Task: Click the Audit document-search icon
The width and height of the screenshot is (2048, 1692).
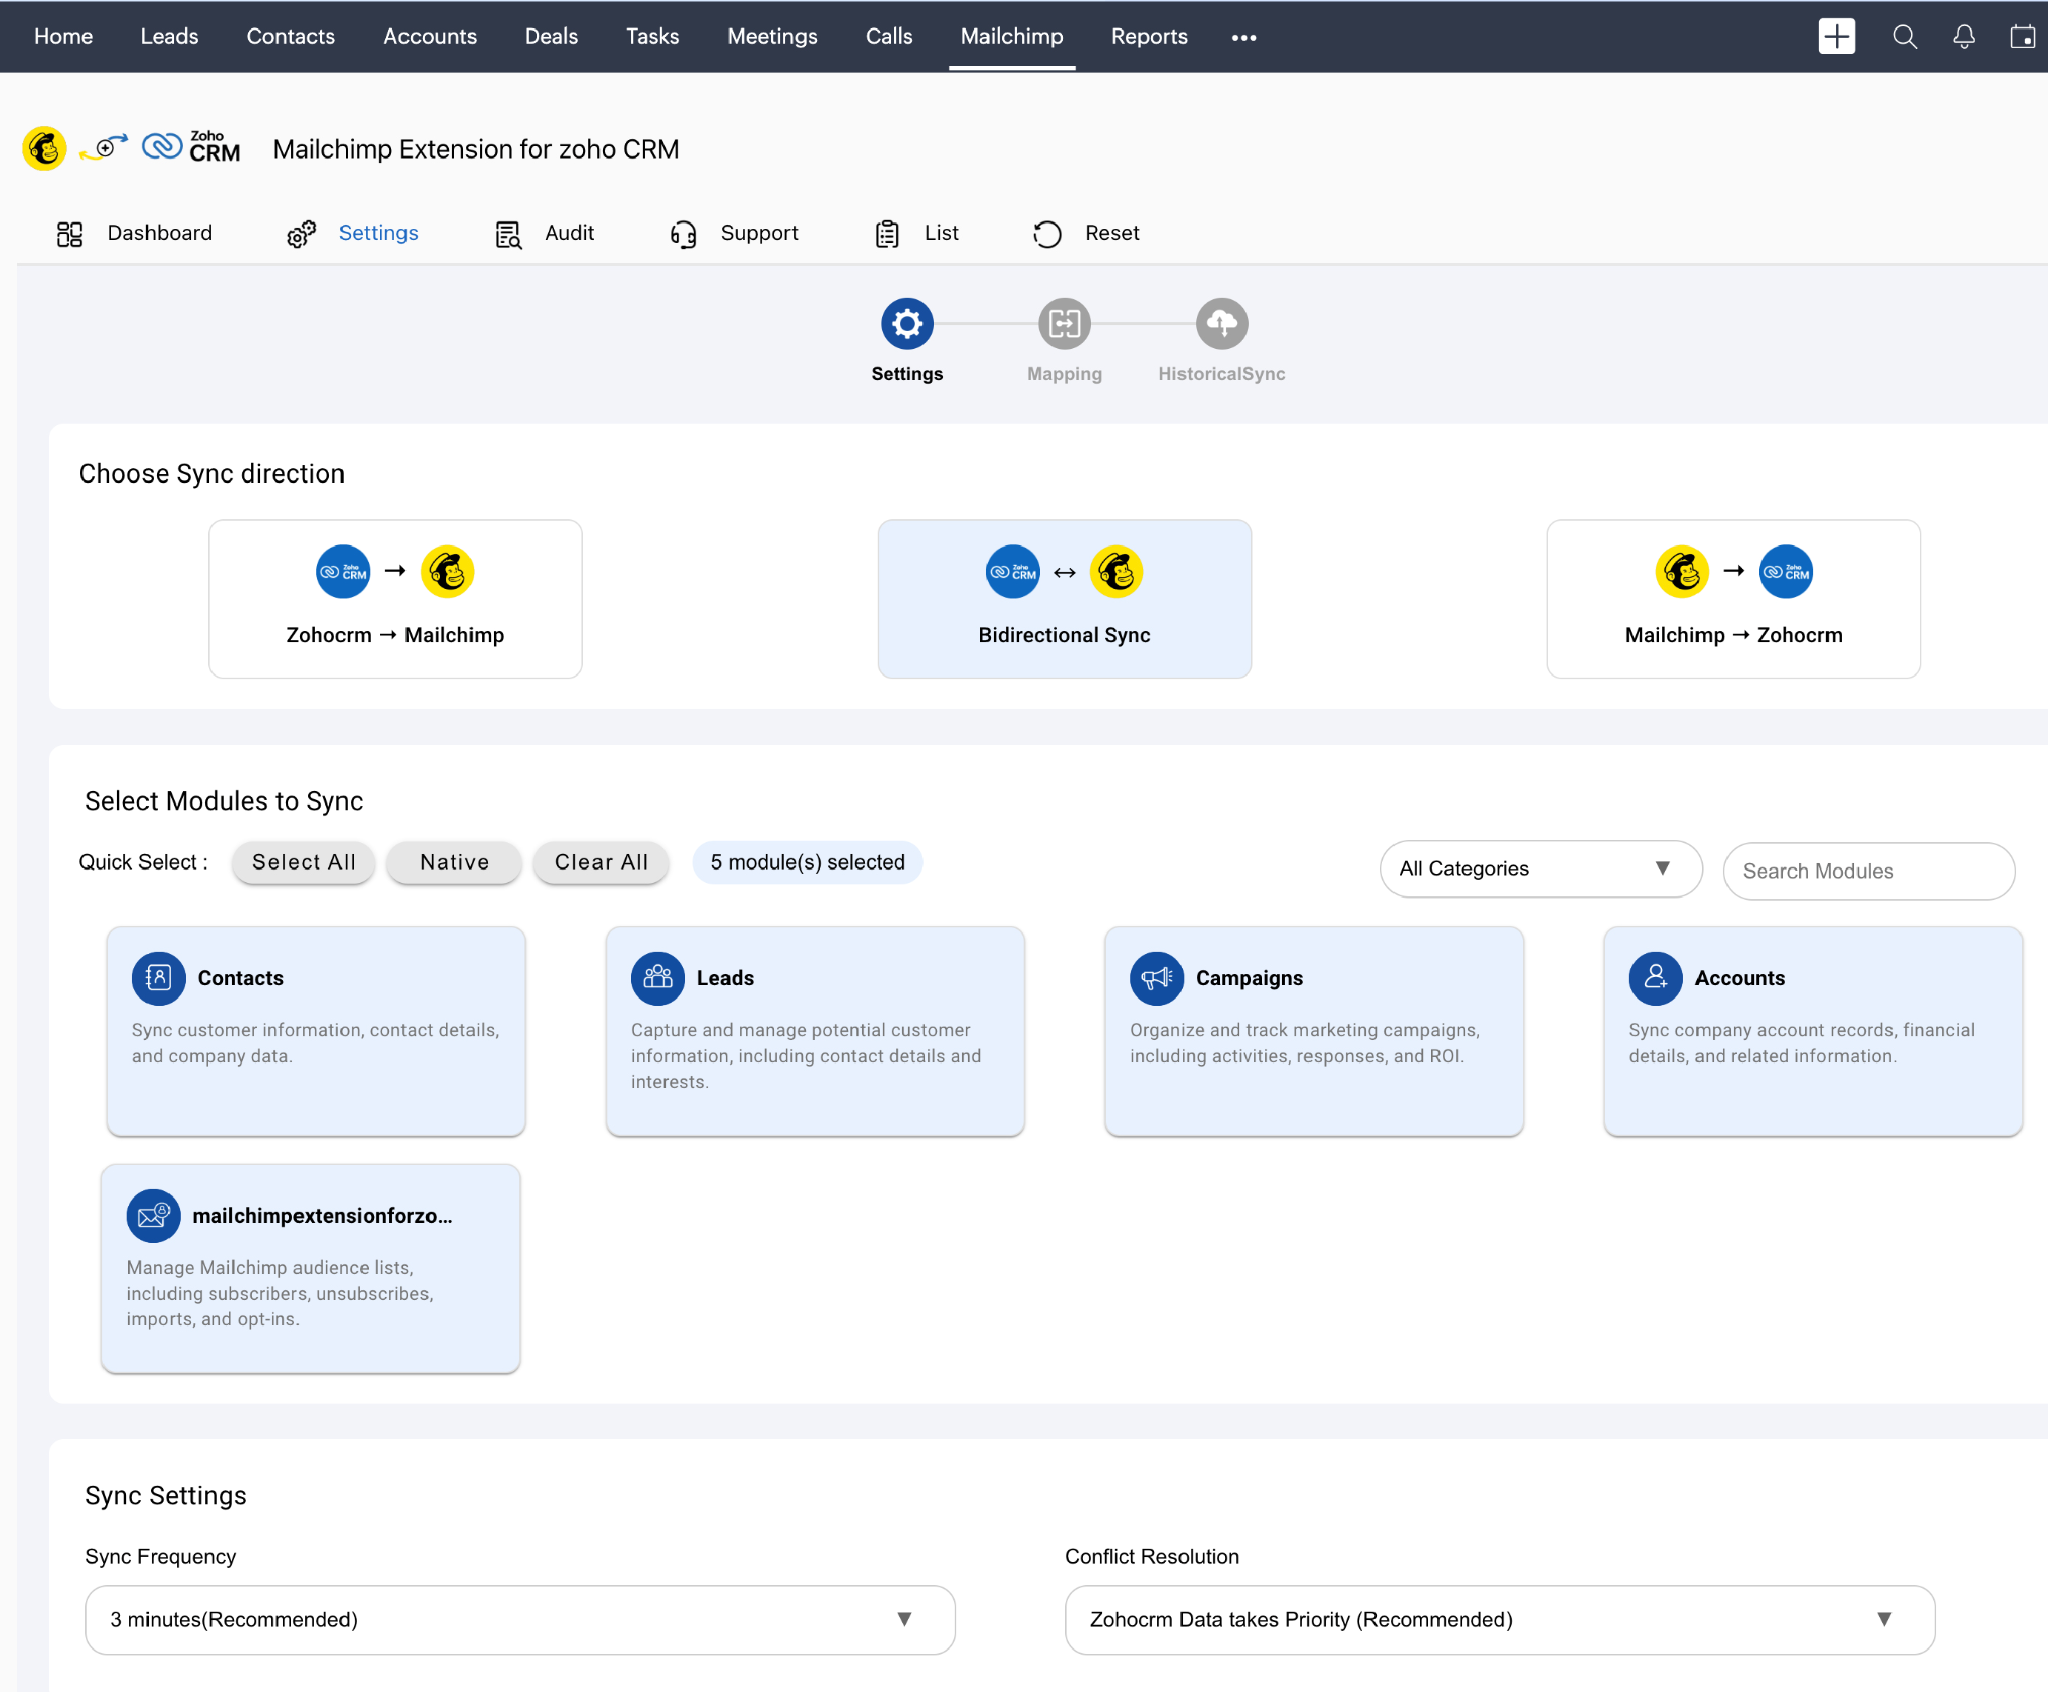Action: (x=508, y=234)
